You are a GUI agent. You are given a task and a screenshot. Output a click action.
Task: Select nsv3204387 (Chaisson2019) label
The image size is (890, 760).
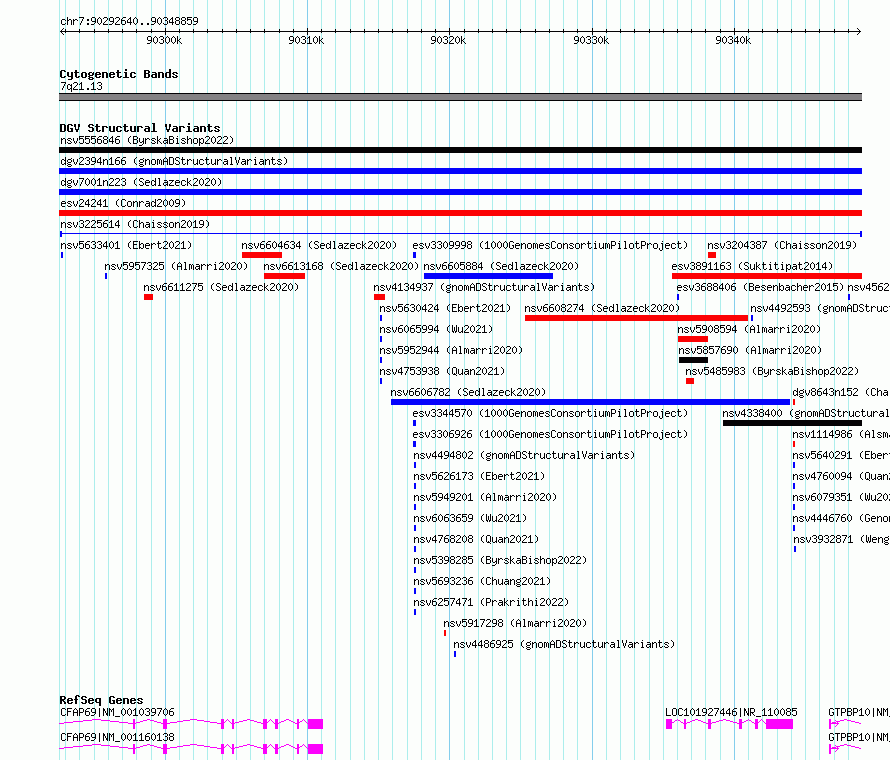pyautogui.click(x=782, y=245)
